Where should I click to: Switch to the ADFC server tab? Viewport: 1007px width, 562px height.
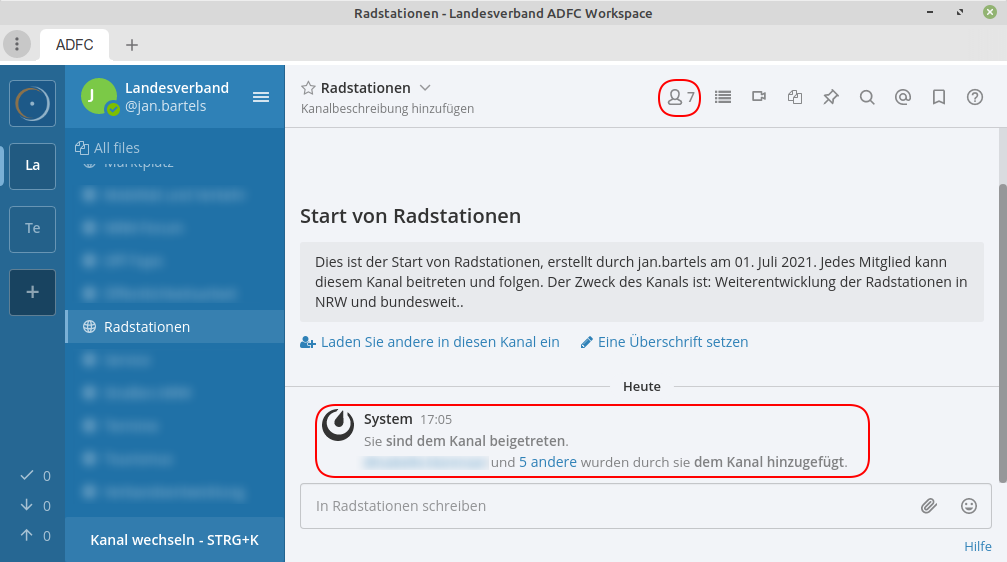(75, 45)
